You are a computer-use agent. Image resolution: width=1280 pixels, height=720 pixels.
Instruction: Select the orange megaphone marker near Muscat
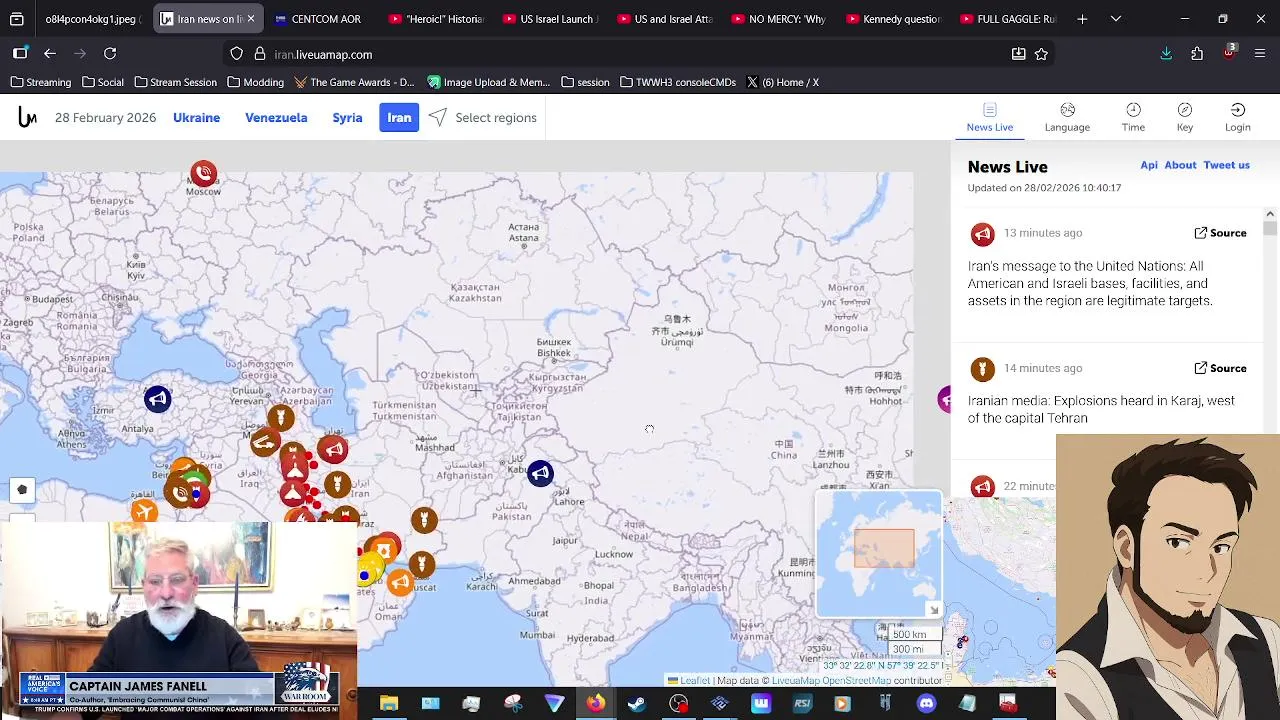tap(399, 582)
